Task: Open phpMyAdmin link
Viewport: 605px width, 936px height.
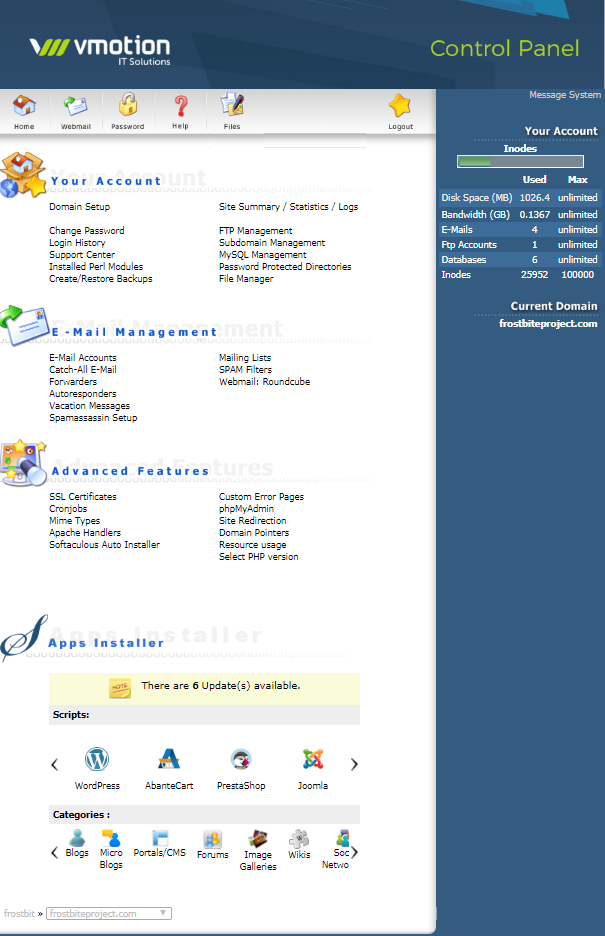Action: pyautogui.click(x=246, y=509)
